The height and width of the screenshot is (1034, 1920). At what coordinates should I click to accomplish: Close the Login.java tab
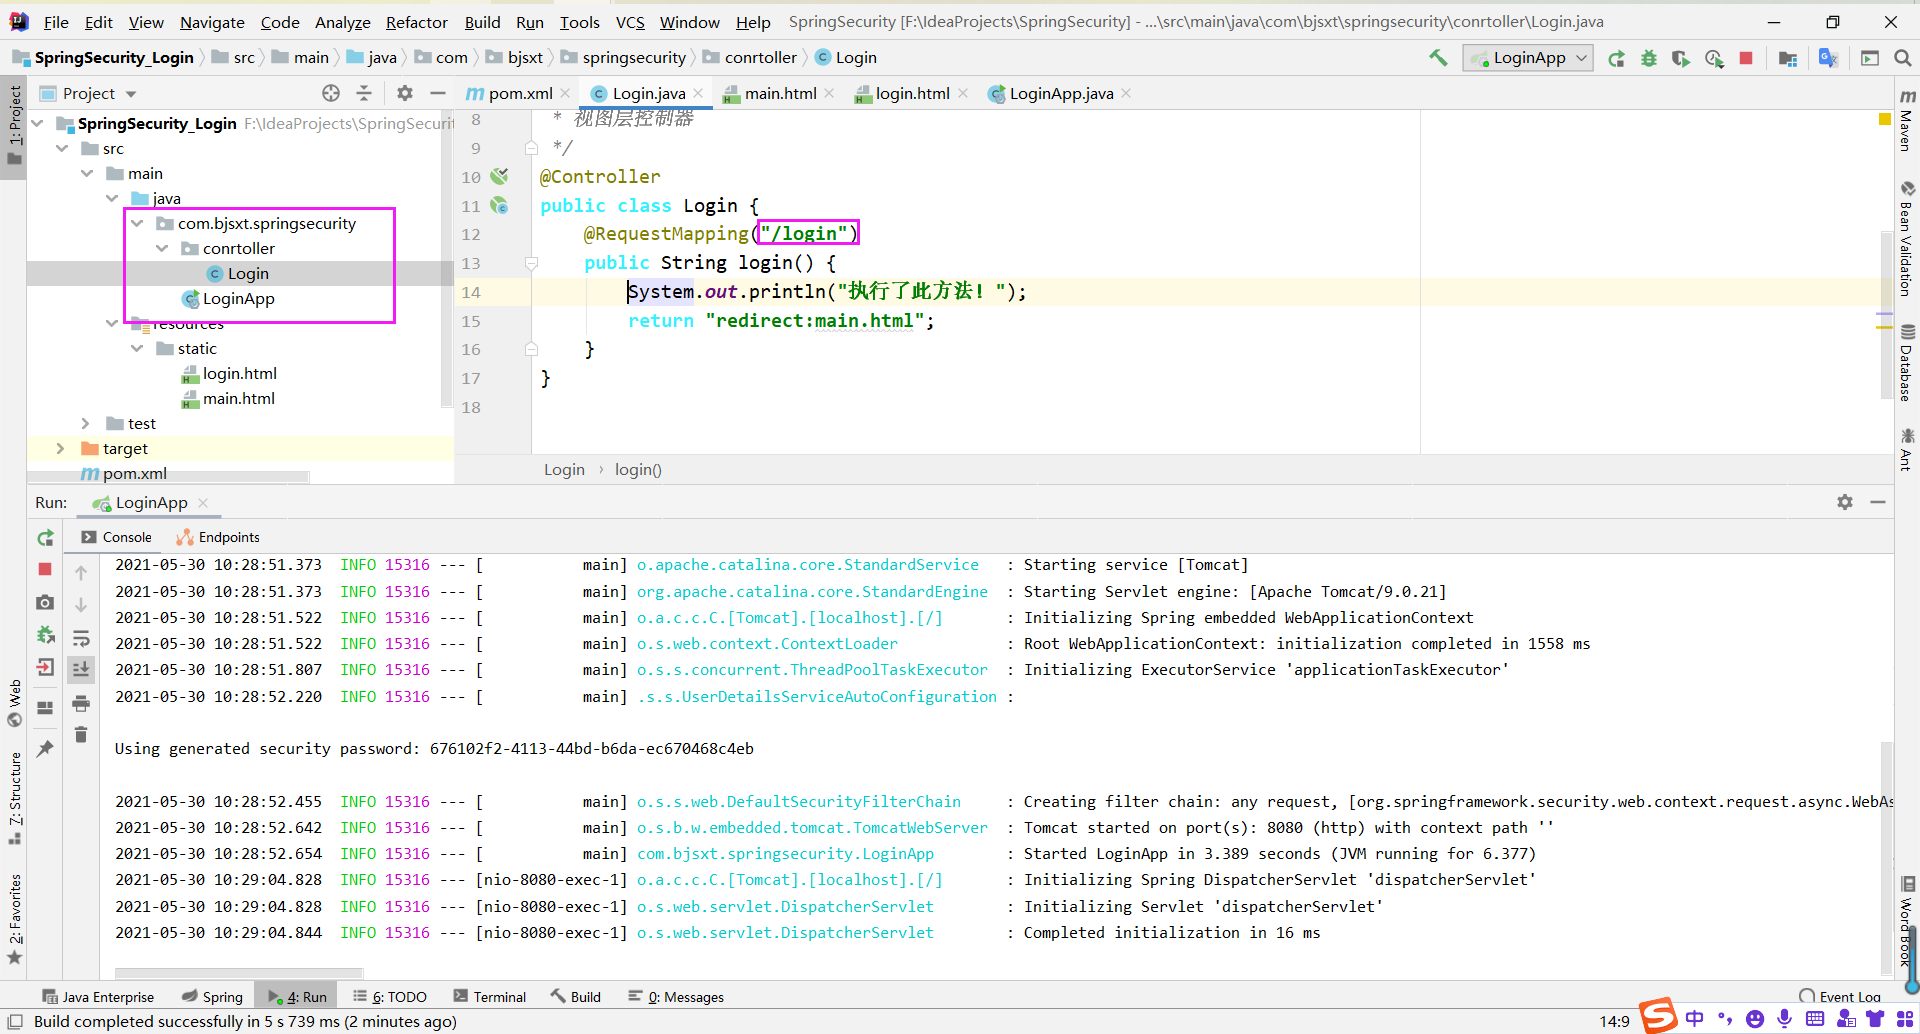point(698,93)
